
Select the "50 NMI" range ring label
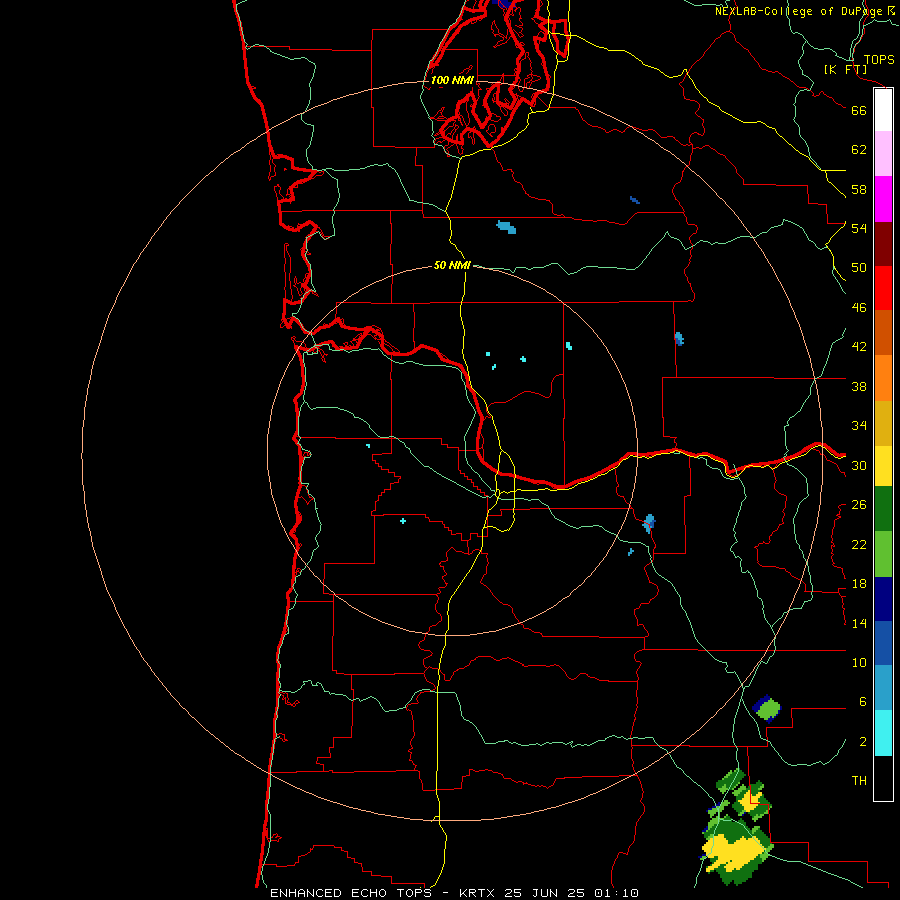(452, 265)
